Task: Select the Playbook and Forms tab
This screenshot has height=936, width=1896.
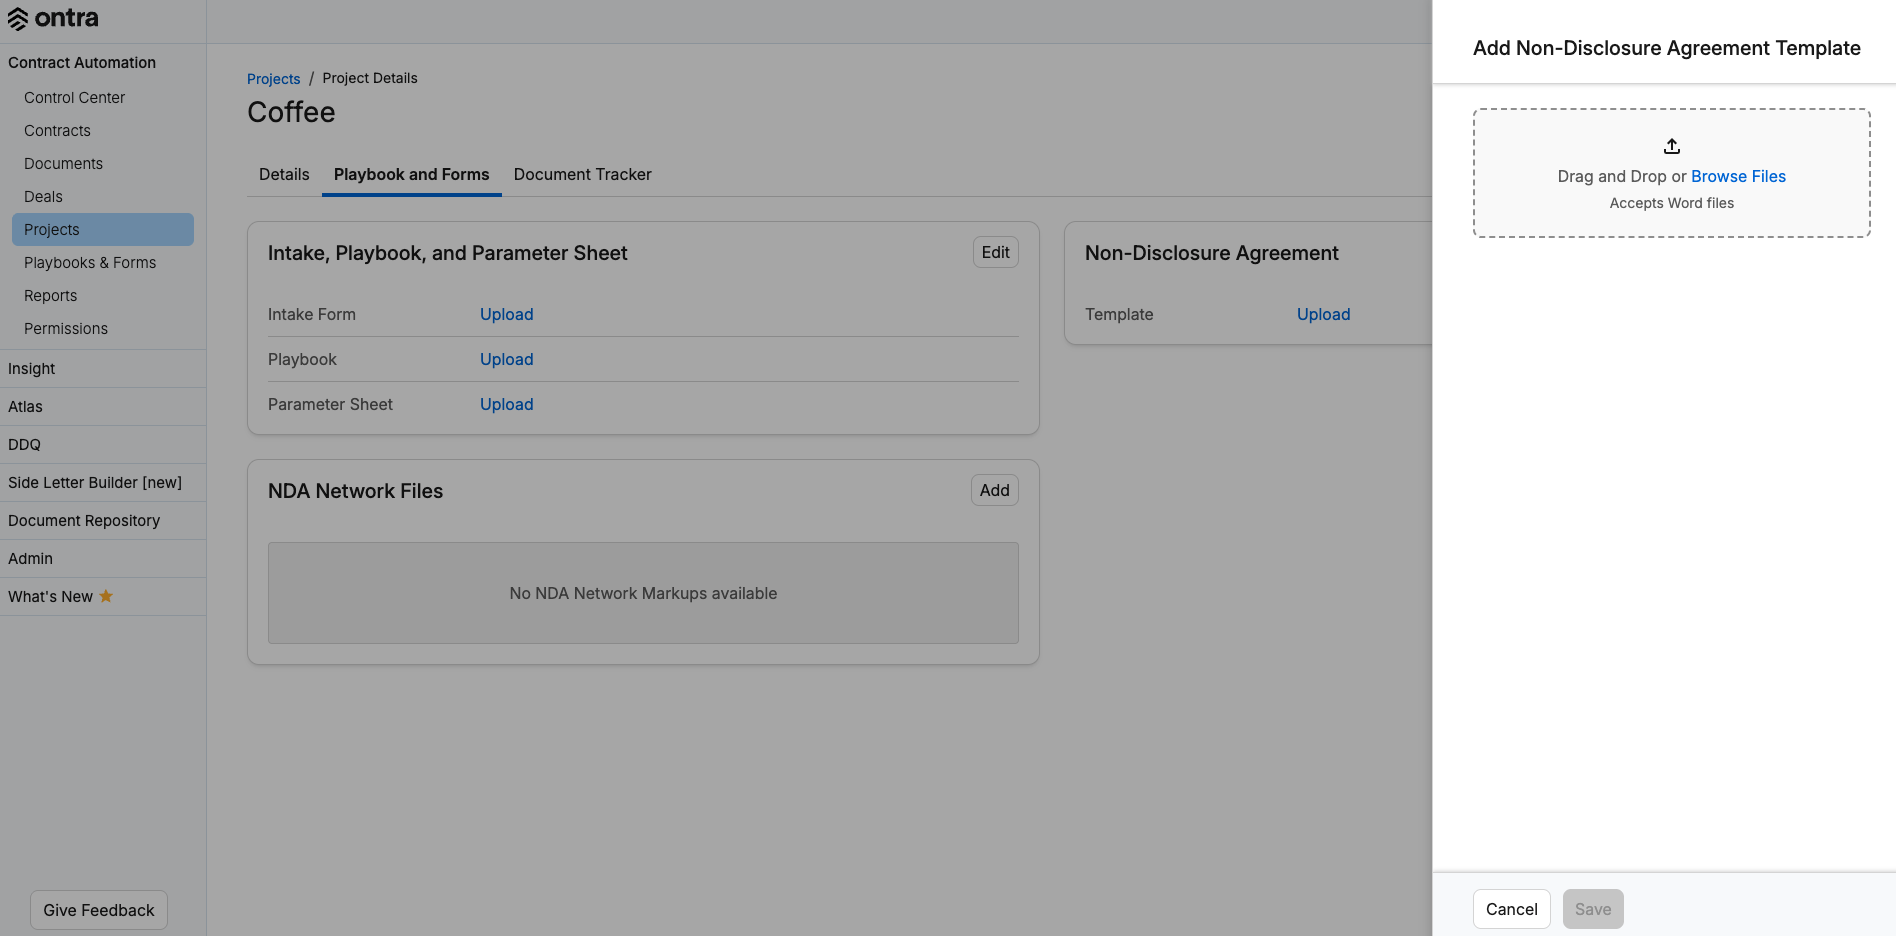Action: (x=411, y=174)
